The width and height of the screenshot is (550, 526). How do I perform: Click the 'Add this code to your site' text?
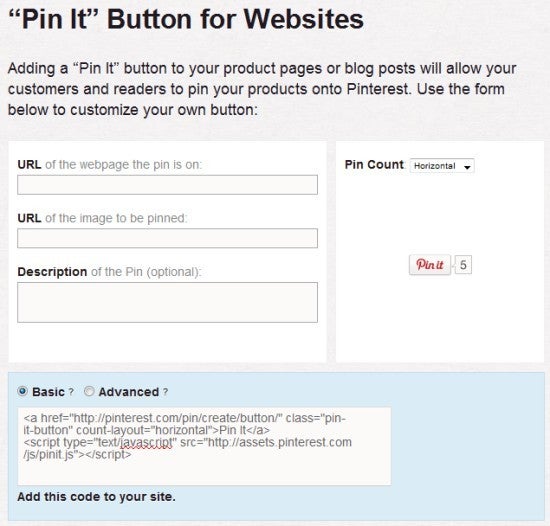tap(96, 497)
